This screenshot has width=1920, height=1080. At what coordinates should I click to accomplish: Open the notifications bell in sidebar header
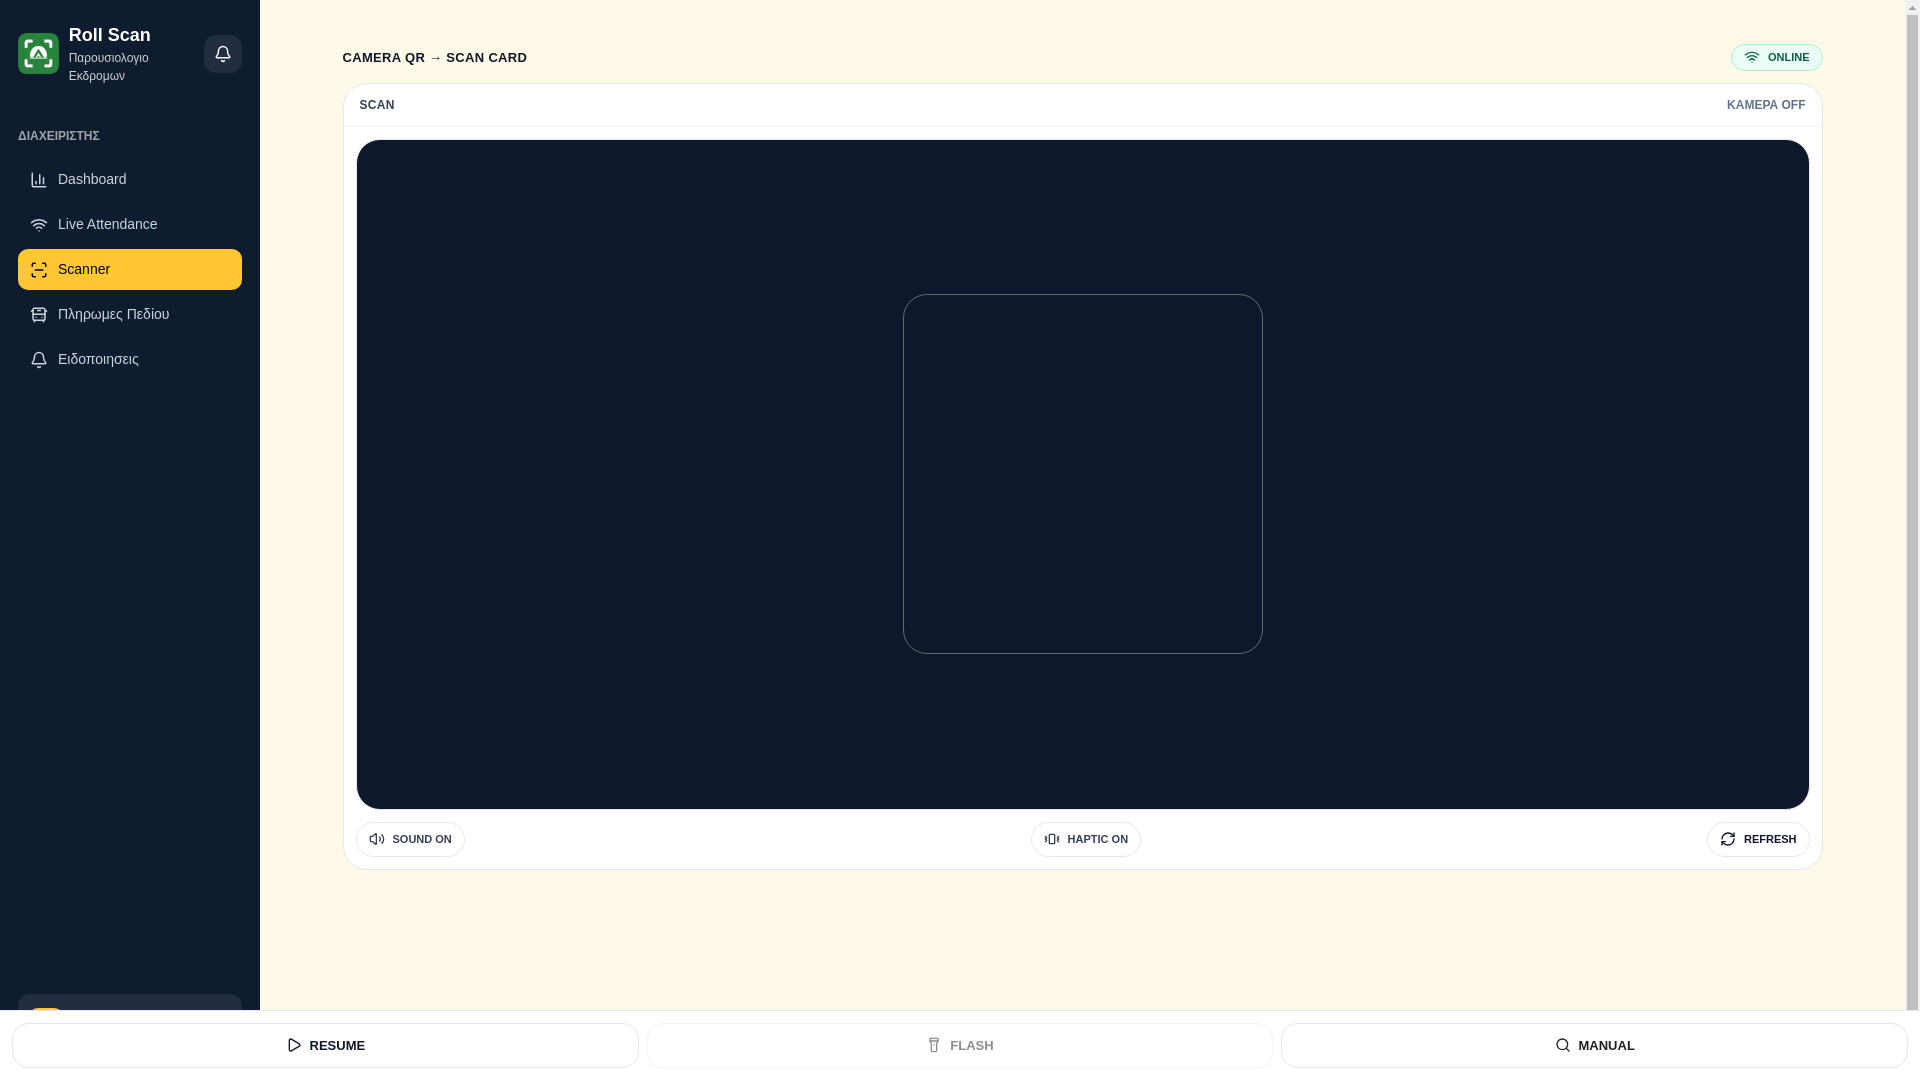(x=223, y=54)
